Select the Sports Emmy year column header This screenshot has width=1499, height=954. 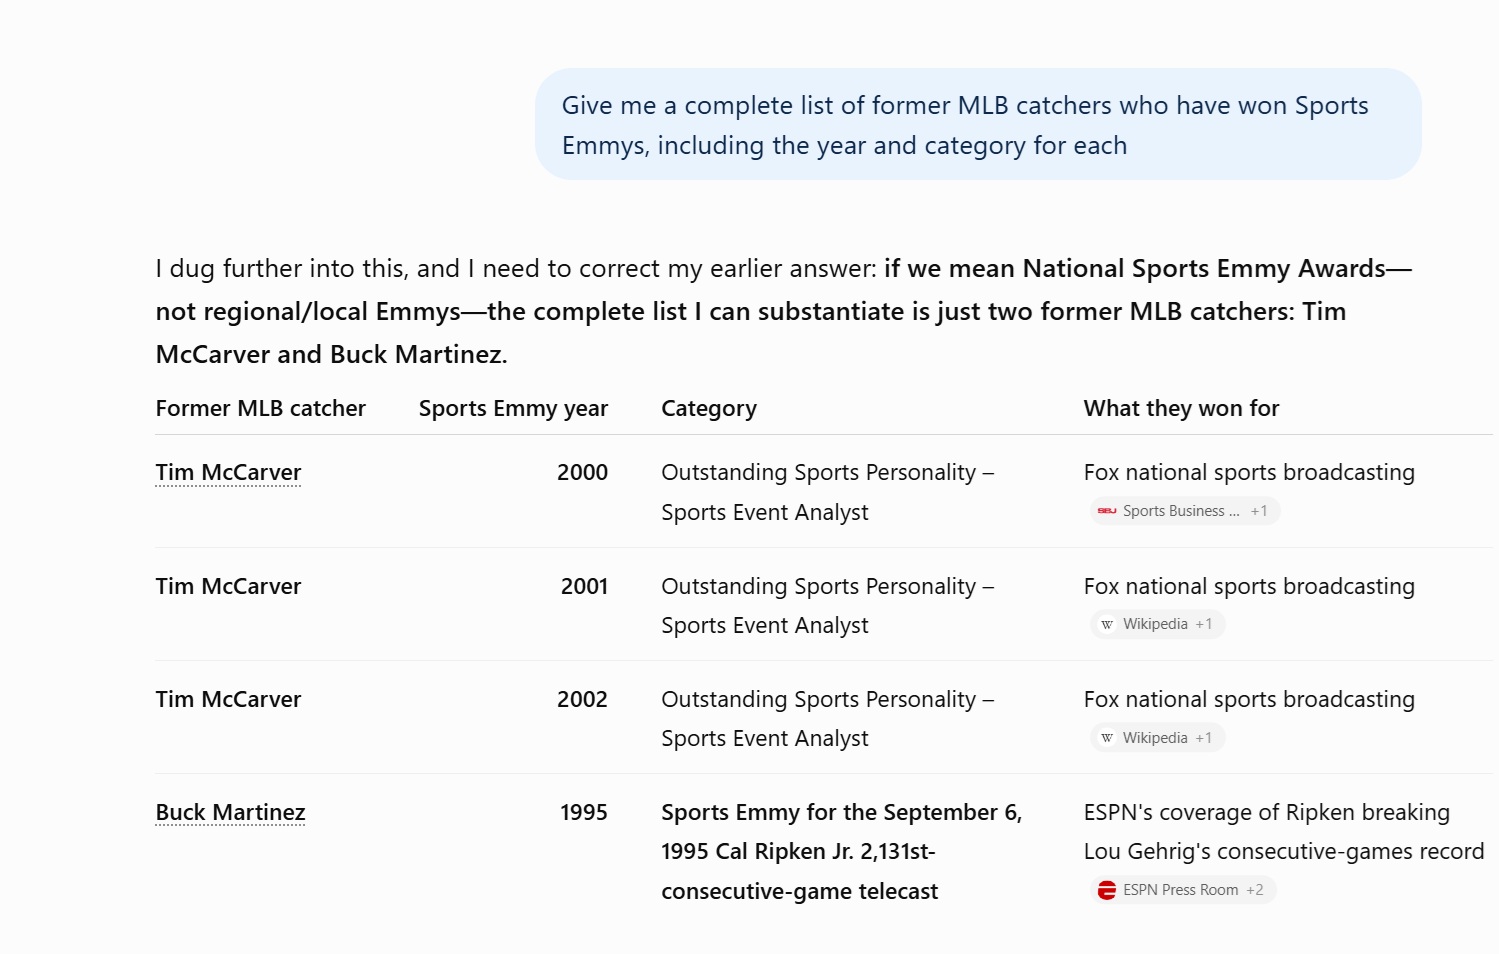point(513,408)
